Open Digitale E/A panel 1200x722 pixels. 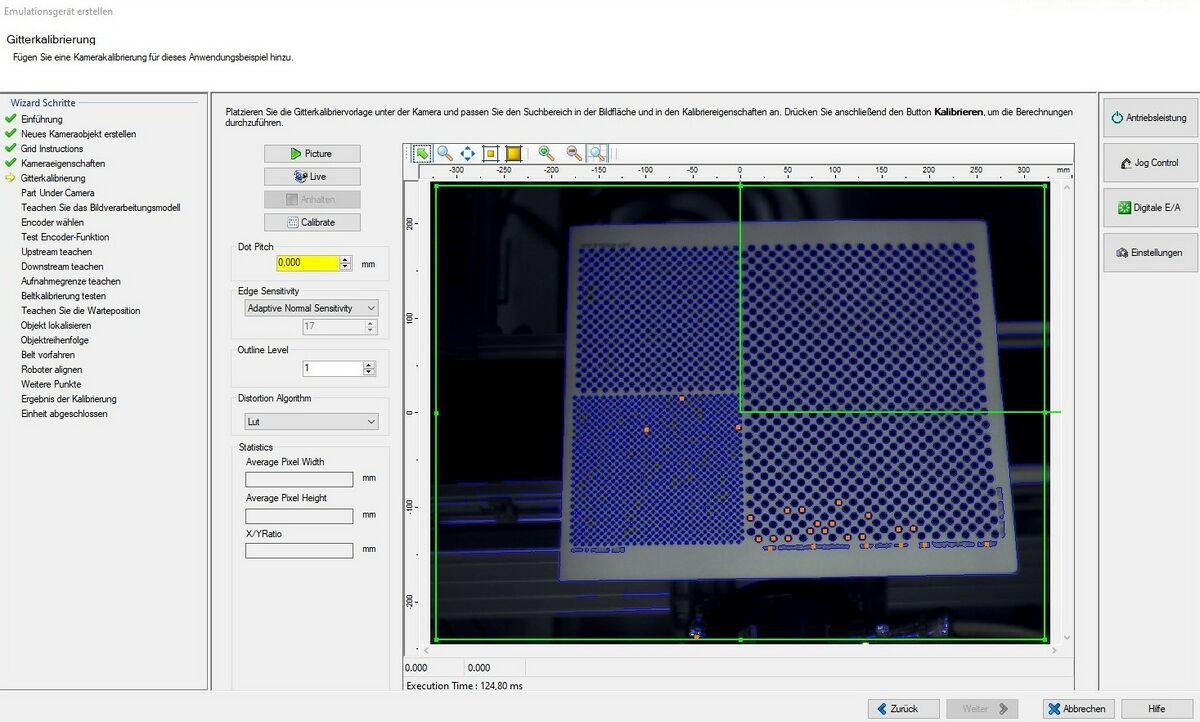tap(1148, 208)
